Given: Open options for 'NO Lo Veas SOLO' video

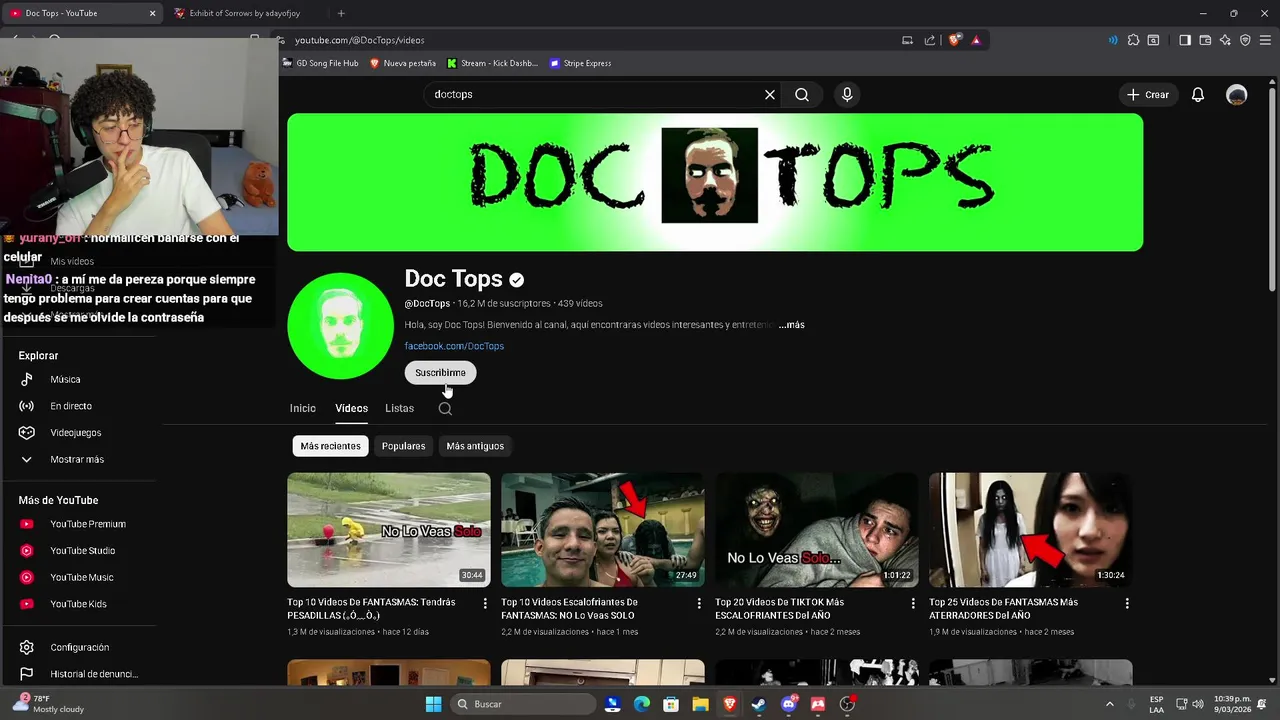Looking at the screenshot, I should pos(699,603).
